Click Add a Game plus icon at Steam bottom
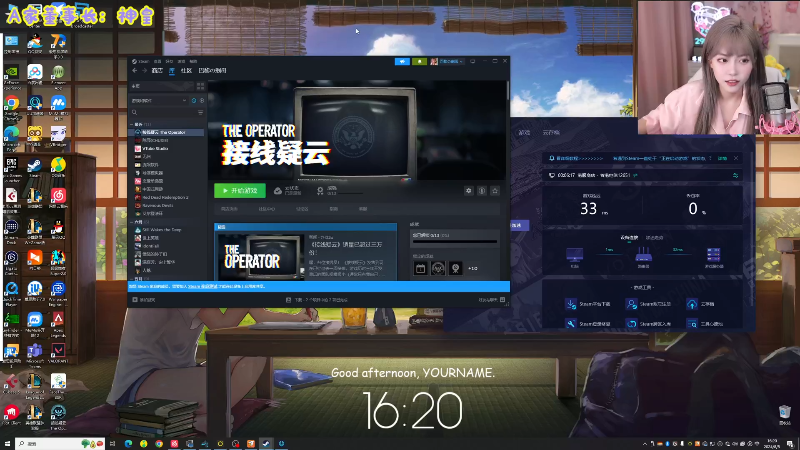Screen dimensions: 800x450 (135, 299)
